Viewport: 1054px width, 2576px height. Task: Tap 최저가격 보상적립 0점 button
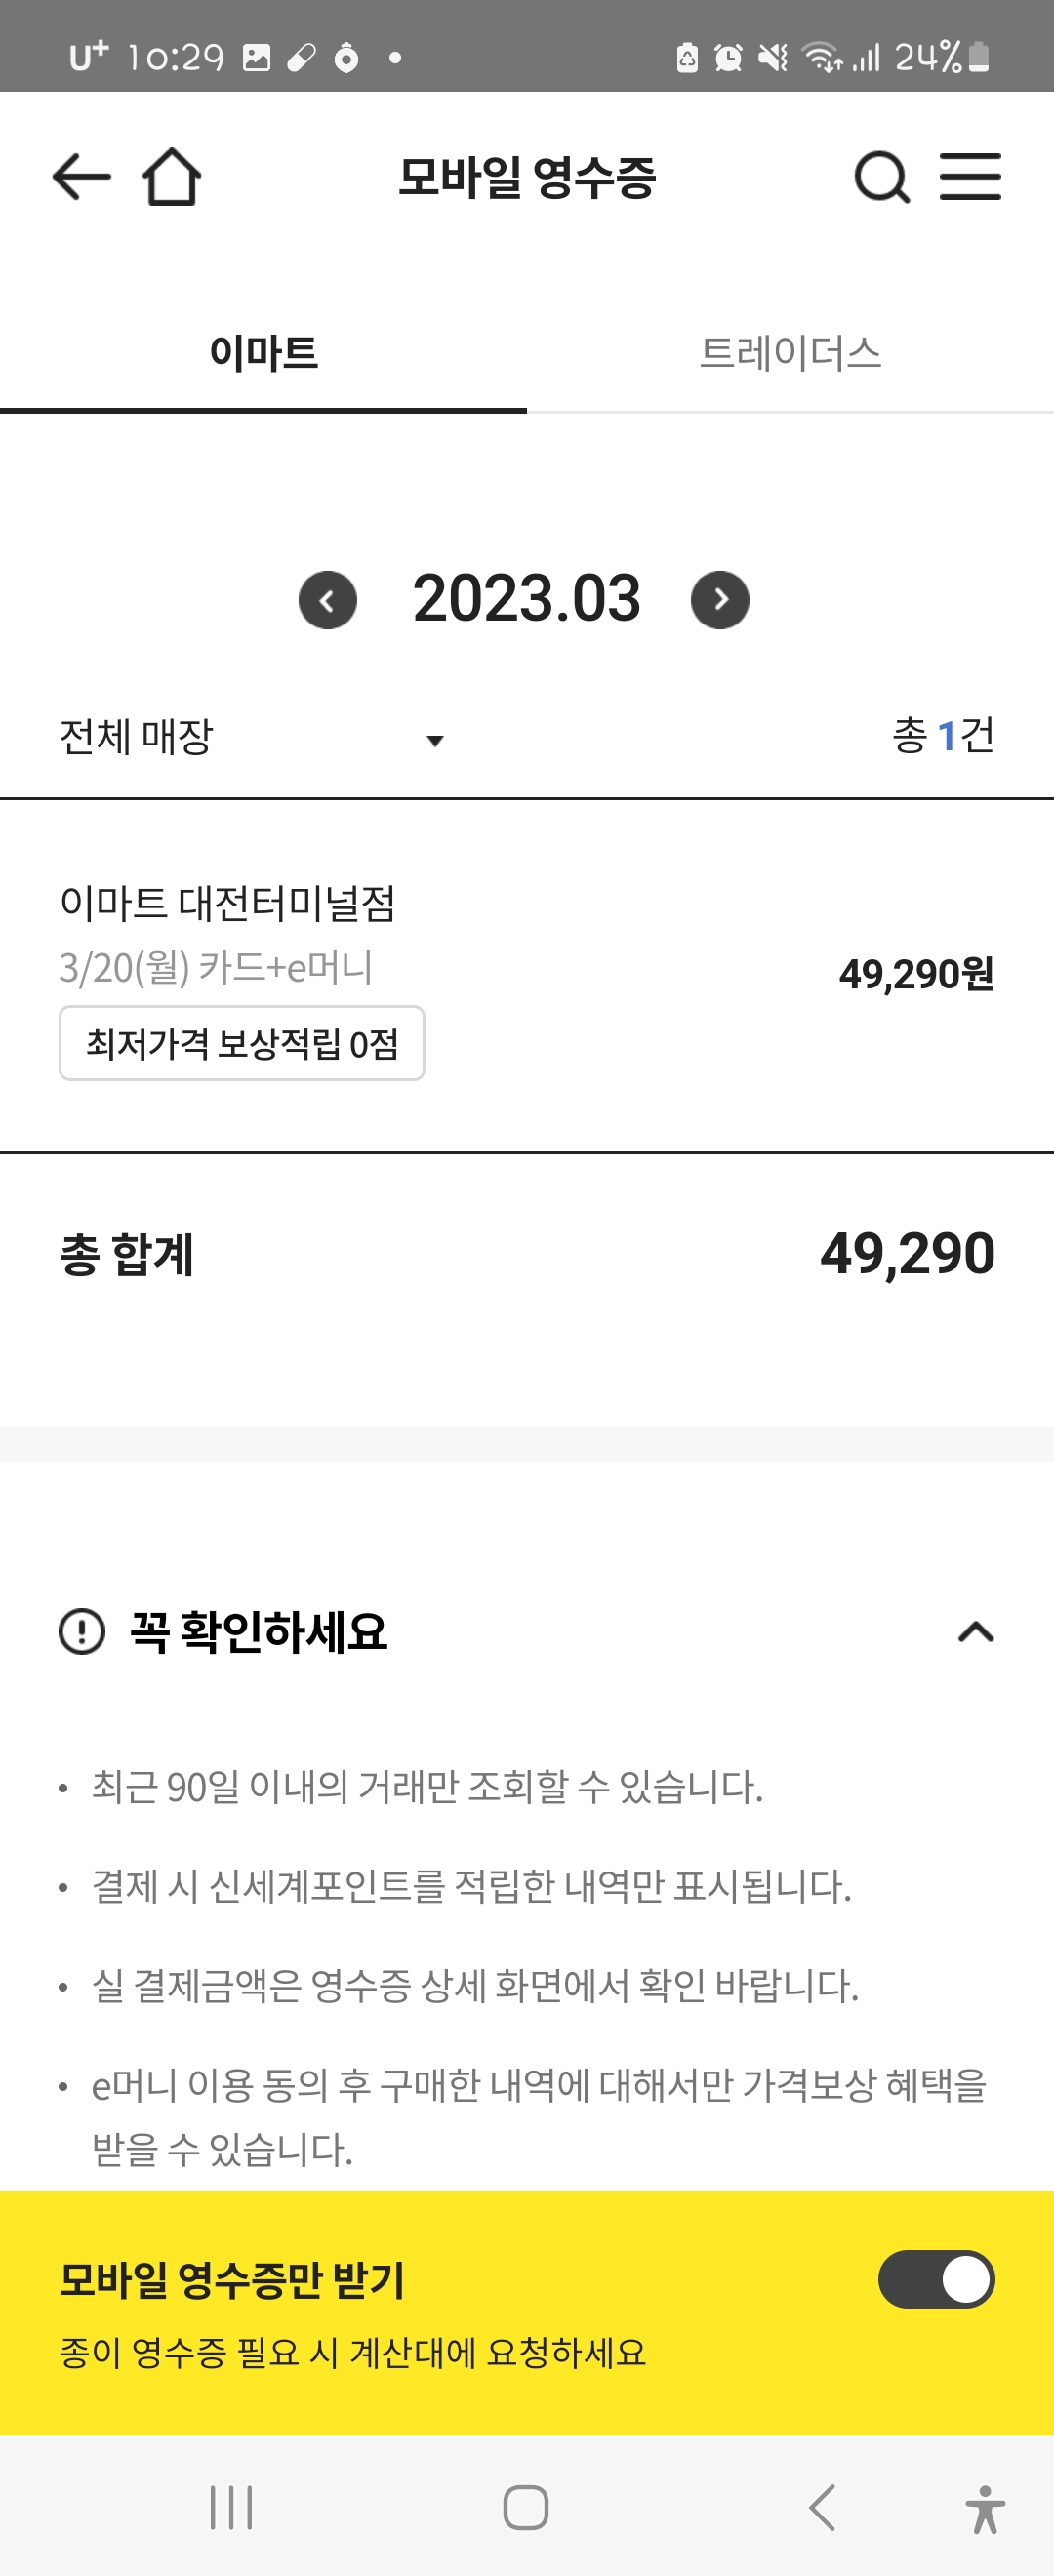point(242,1043)
